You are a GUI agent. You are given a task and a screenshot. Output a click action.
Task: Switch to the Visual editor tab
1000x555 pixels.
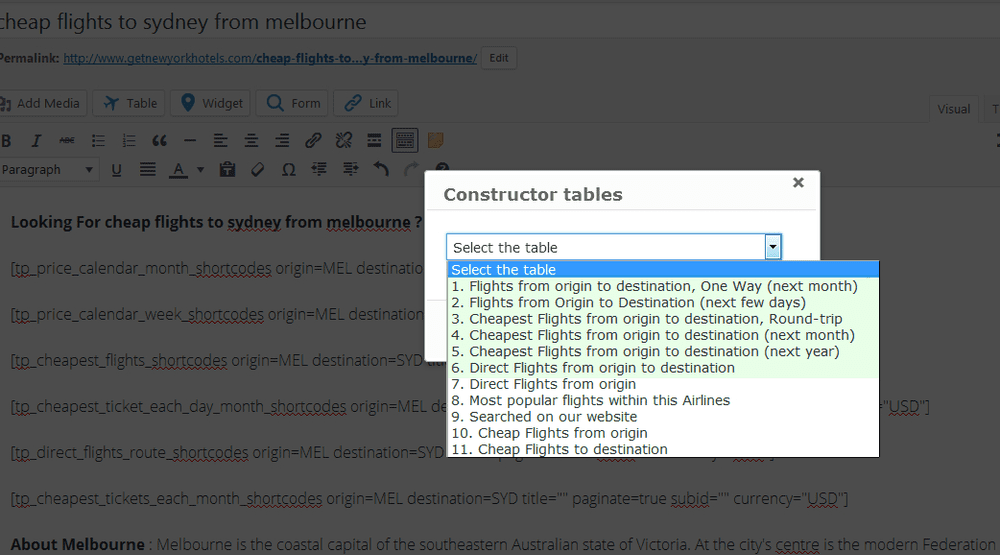coord(953,109)
